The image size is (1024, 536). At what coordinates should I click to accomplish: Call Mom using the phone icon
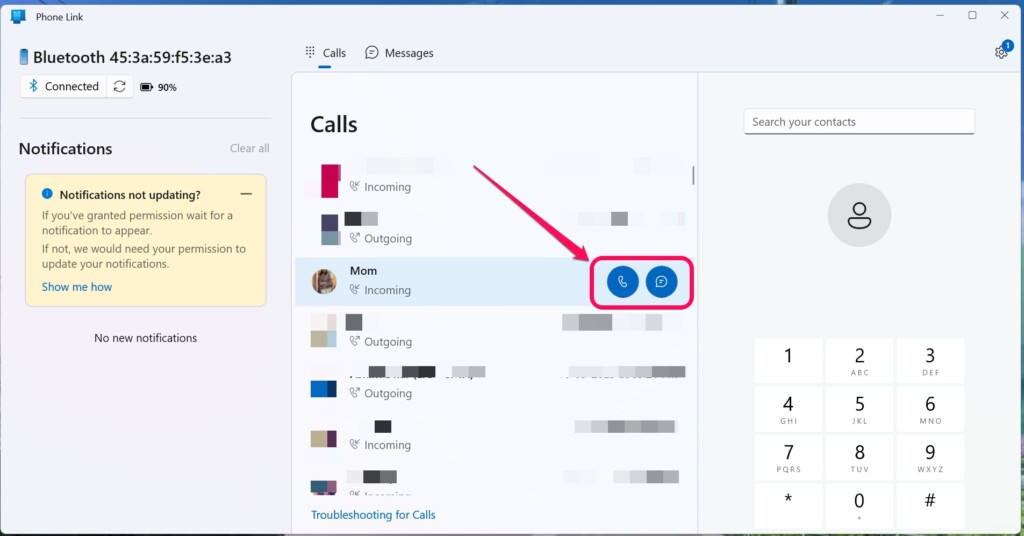(622, 282)
